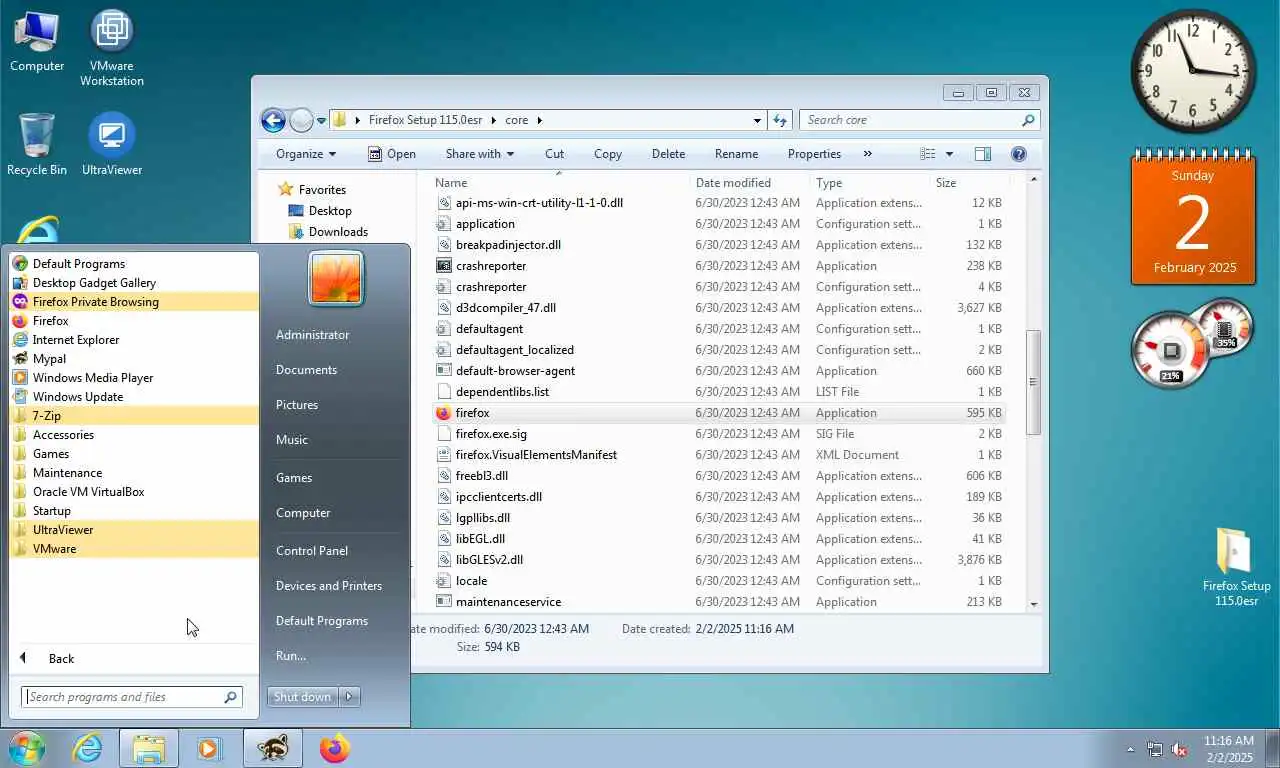Open Windows Media Player in Start menu
Screen dimensions: 1280x768
(x=134, y=378)
